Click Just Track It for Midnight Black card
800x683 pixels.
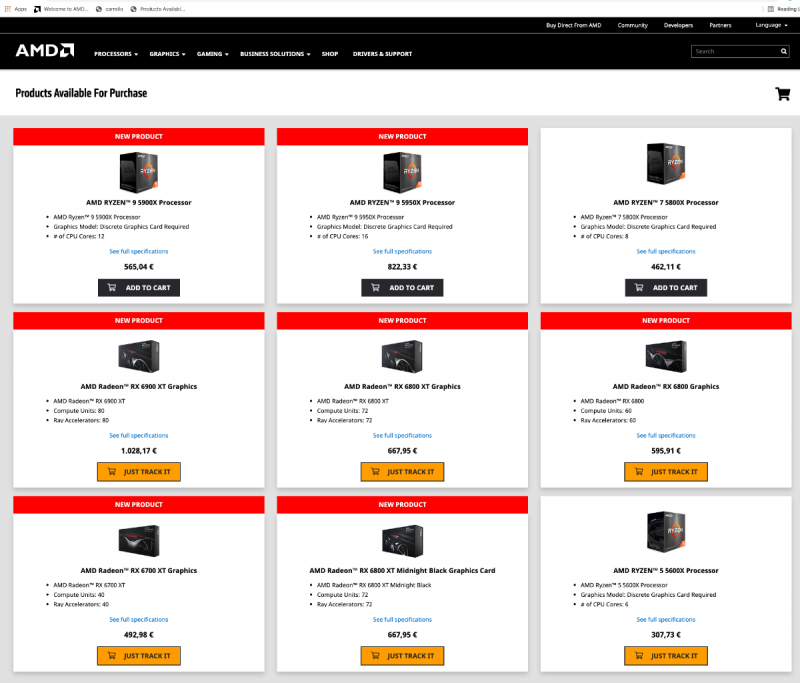(x=403, y=656)
